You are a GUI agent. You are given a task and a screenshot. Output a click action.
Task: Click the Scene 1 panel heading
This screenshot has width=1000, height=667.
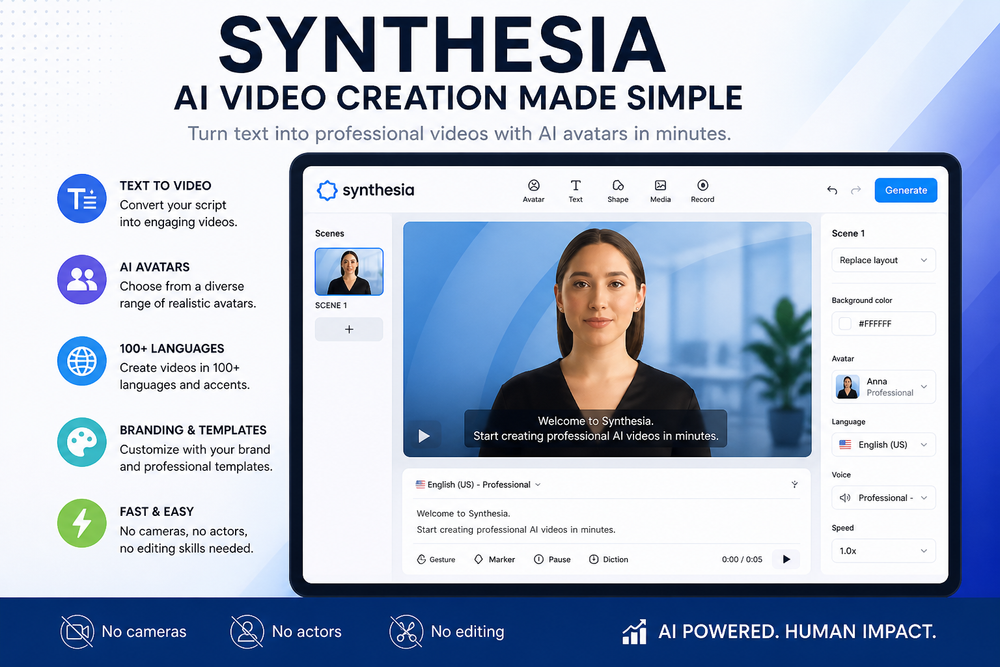(848, 233)
